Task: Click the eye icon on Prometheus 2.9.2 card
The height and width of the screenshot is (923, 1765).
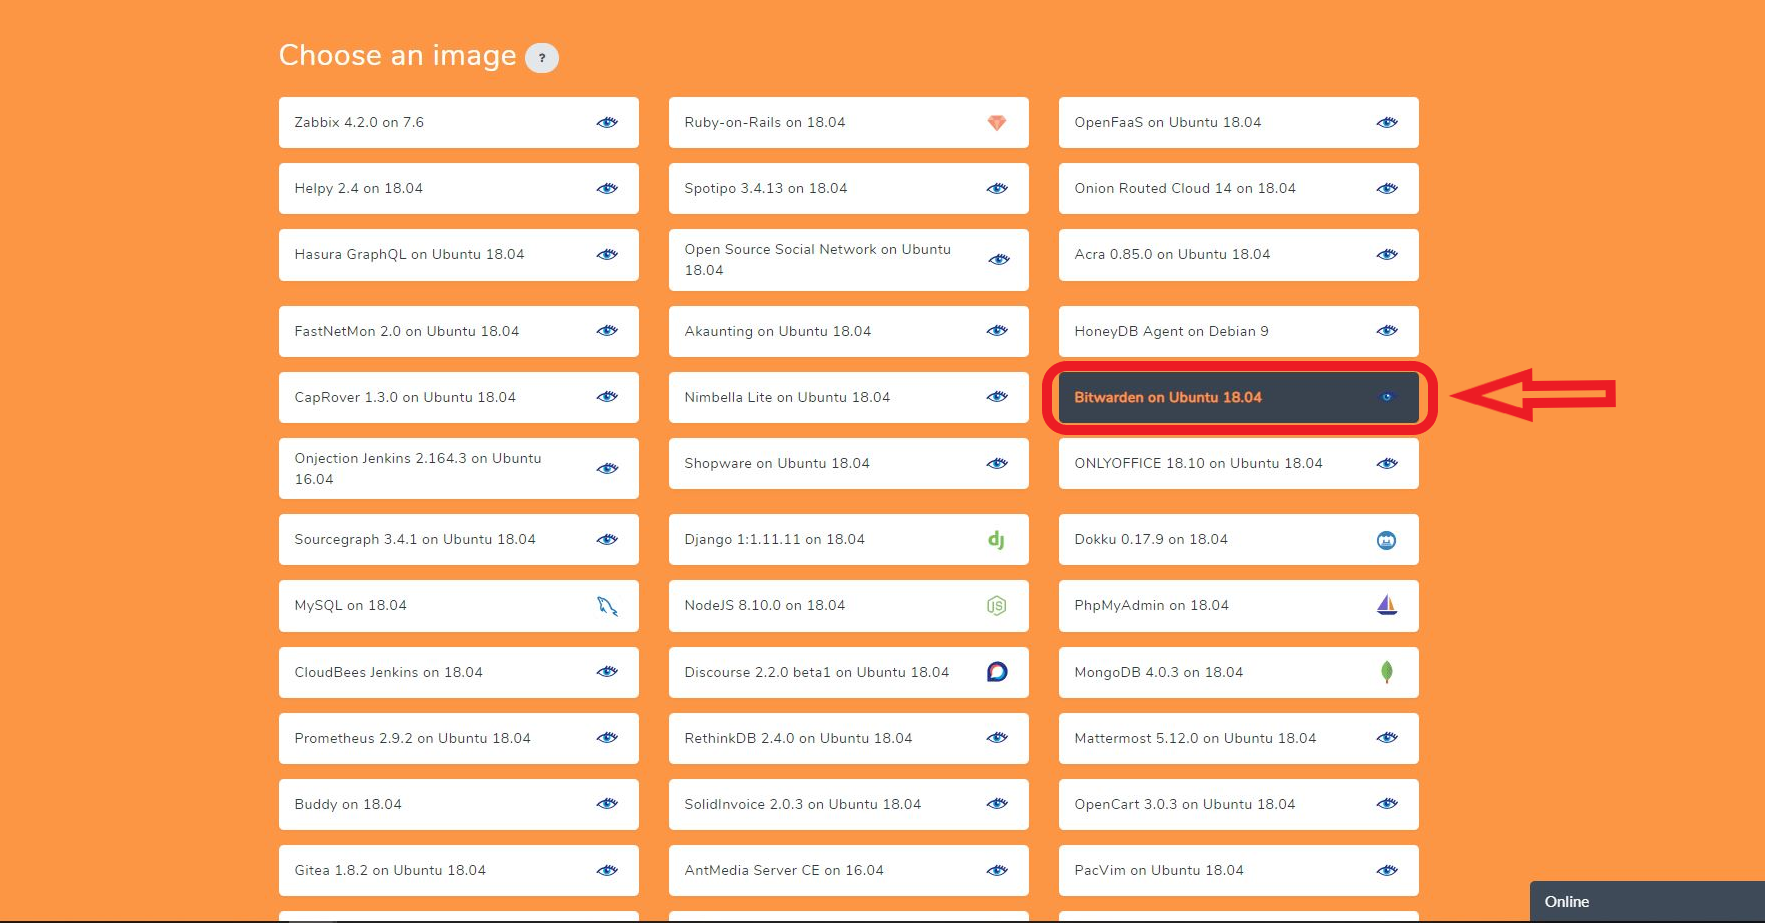Action: tap(607, 738)
